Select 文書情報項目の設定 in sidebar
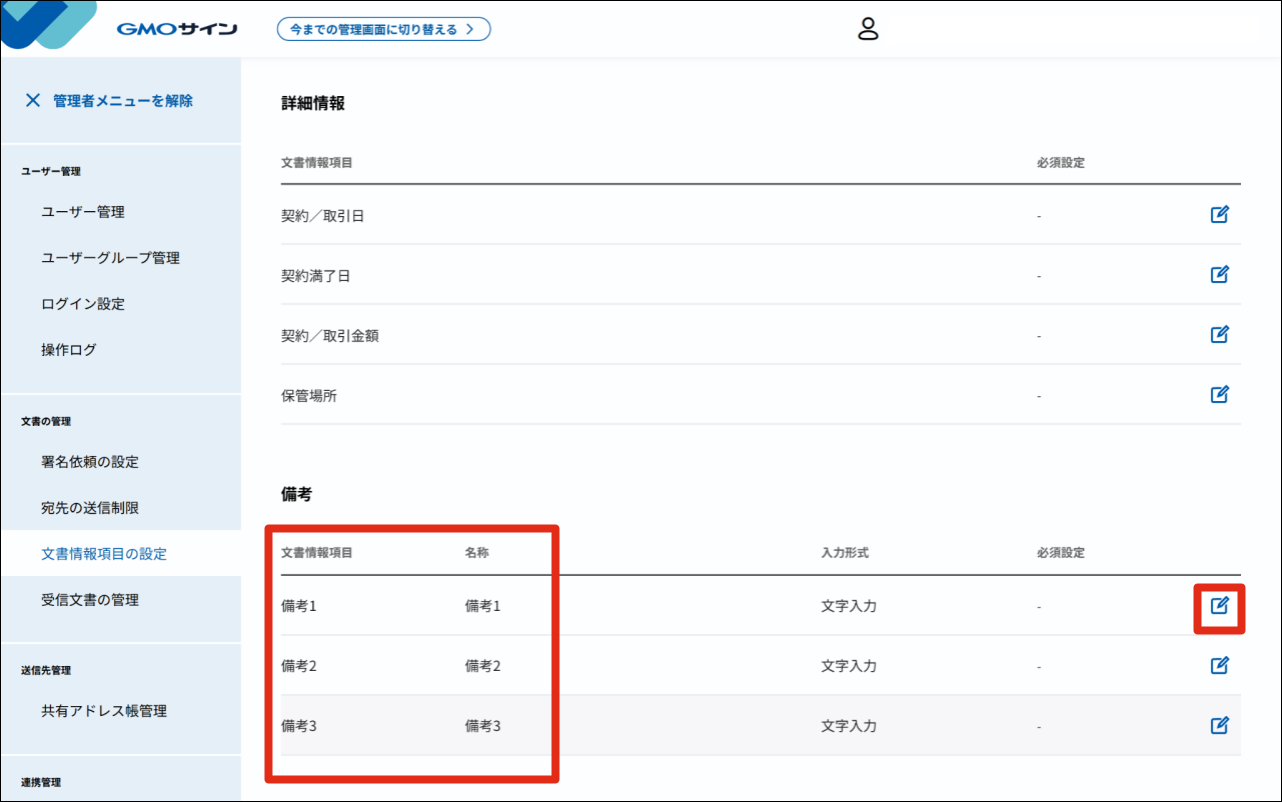Screen dimensions: 1282x802 [104, 554]
